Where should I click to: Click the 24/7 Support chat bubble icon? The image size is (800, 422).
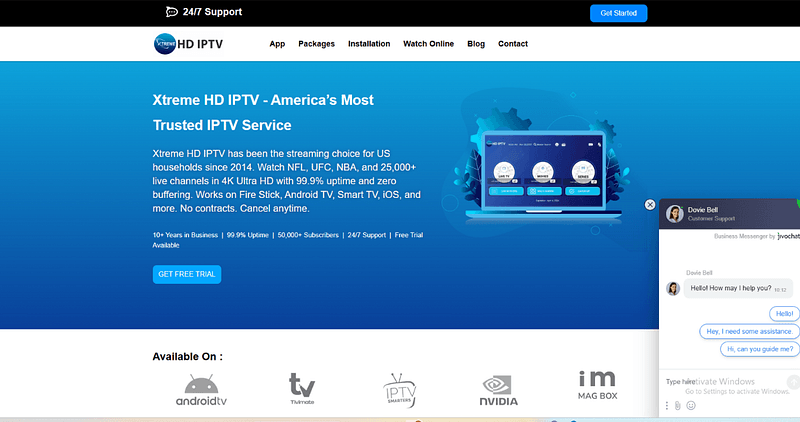(172, 12)
